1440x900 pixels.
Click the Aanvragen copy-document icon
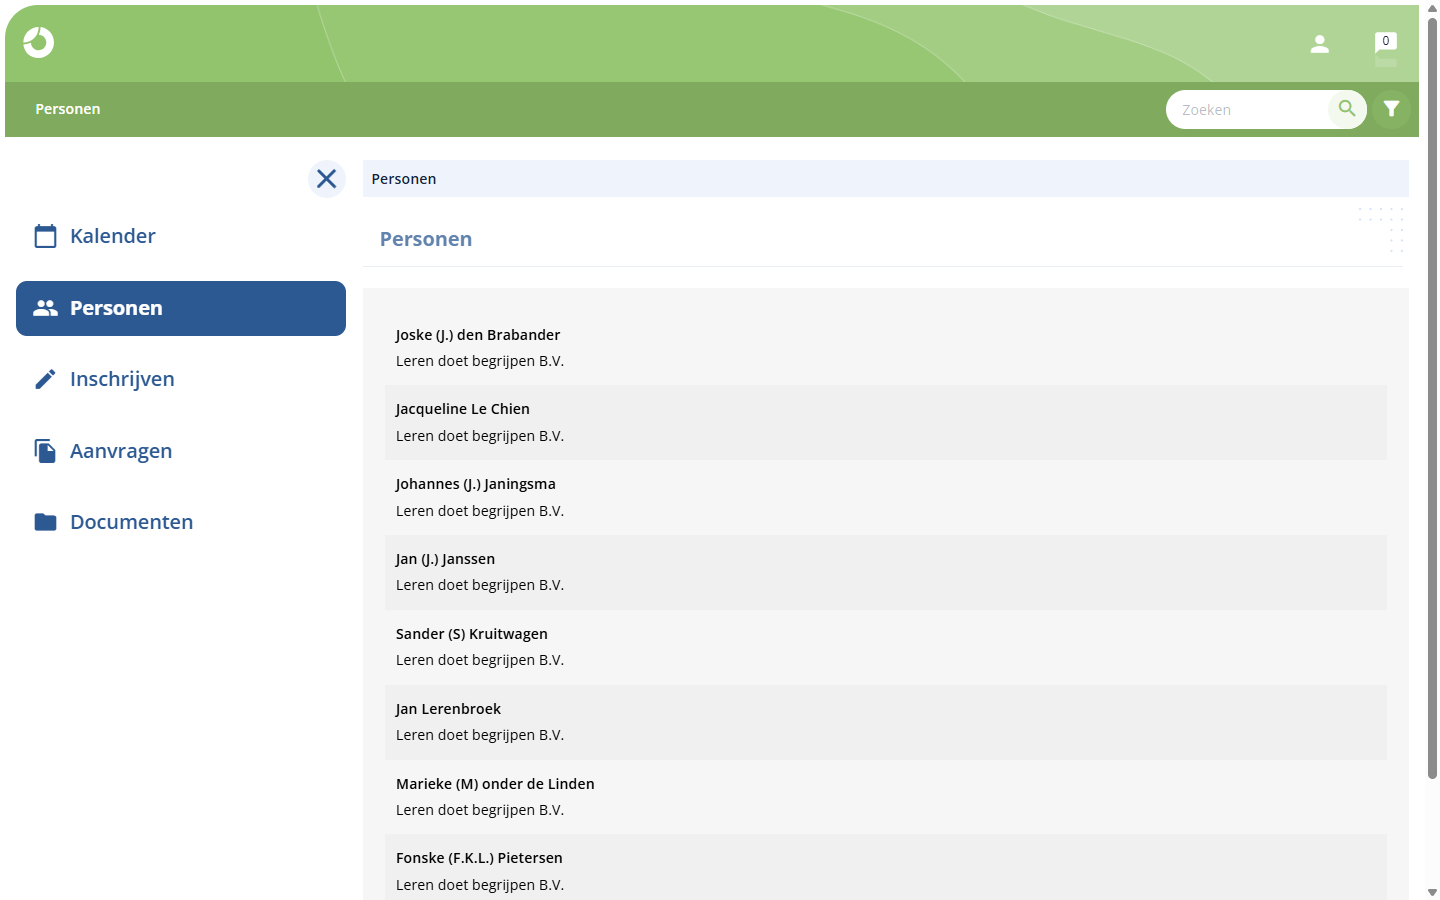45,451
